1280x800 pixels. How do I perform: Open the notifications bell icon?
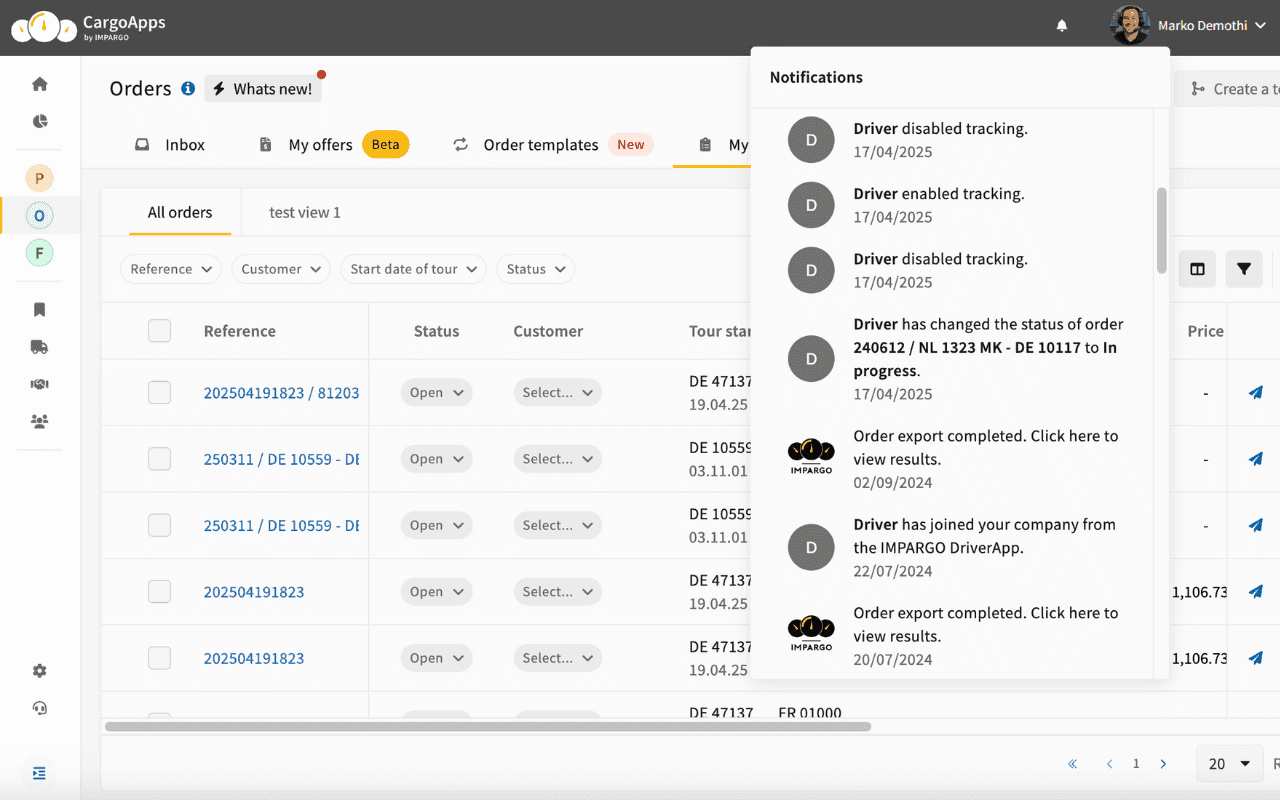click(x=1062, y=26)
